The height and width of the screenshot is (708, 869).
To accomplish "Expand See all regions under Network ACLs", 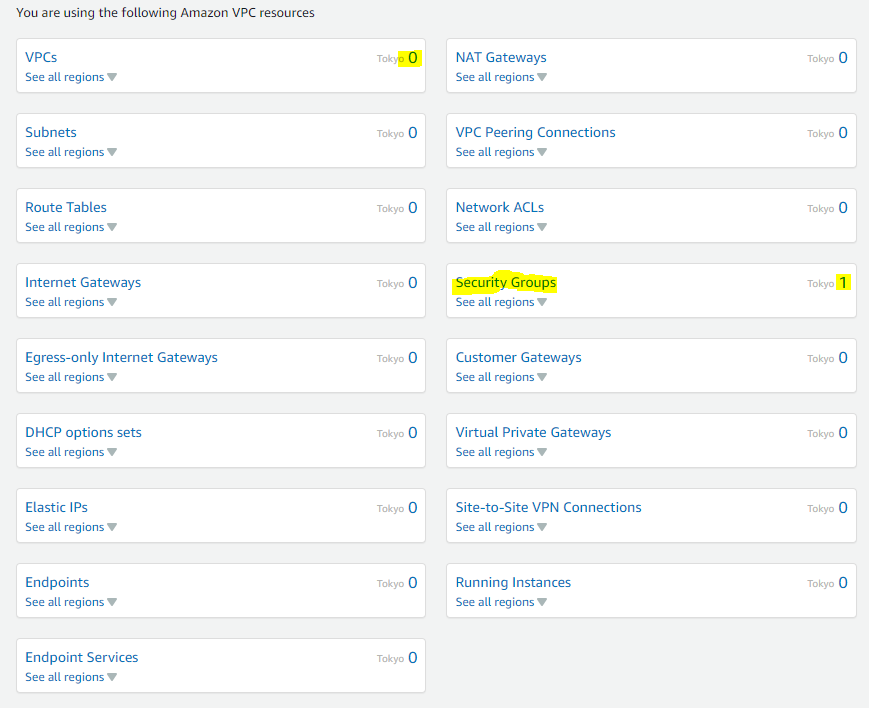I will click(x=501, y=227).
